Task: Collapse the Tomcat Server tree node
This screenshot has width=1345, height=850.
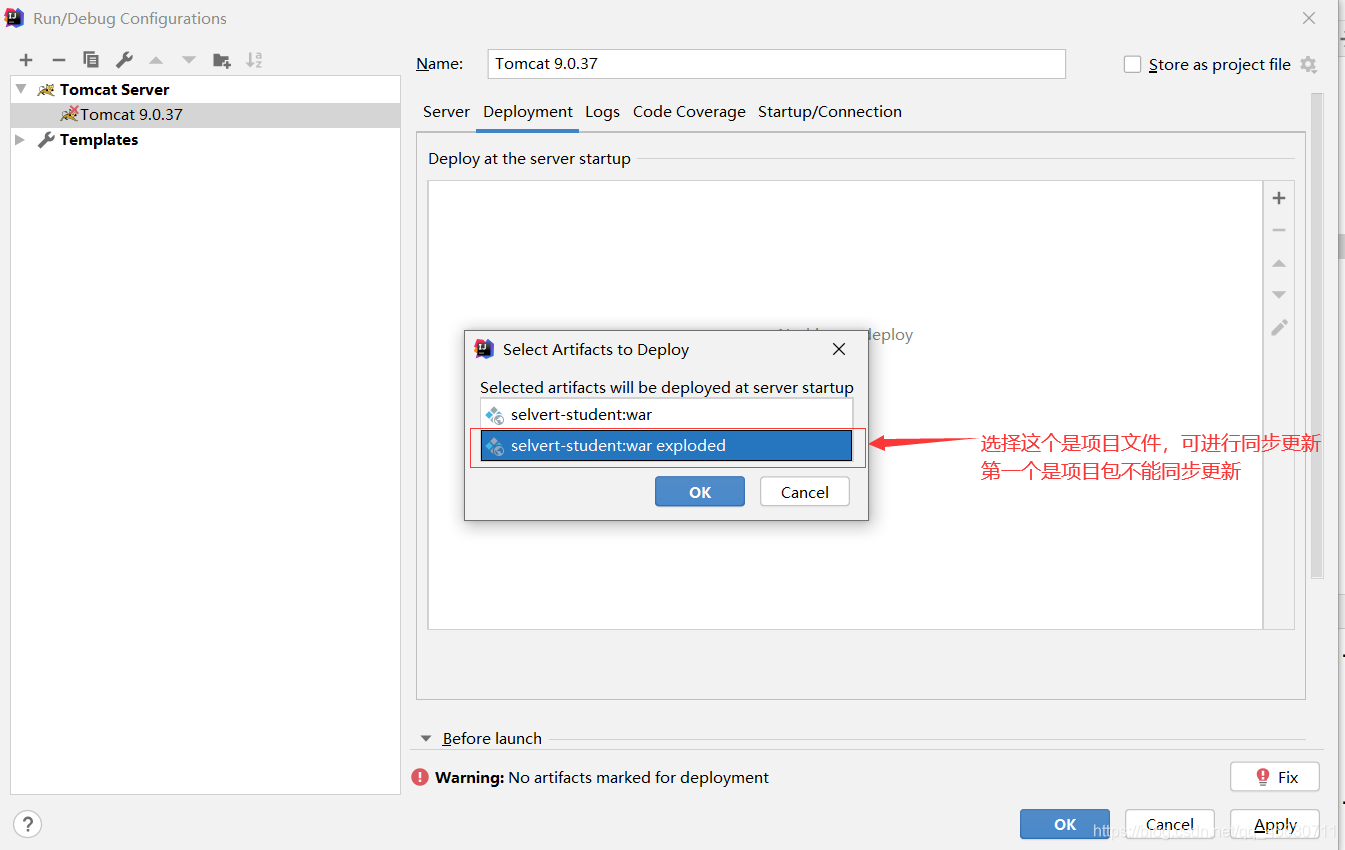Action: pyautogui.click(x=21, y=89)
